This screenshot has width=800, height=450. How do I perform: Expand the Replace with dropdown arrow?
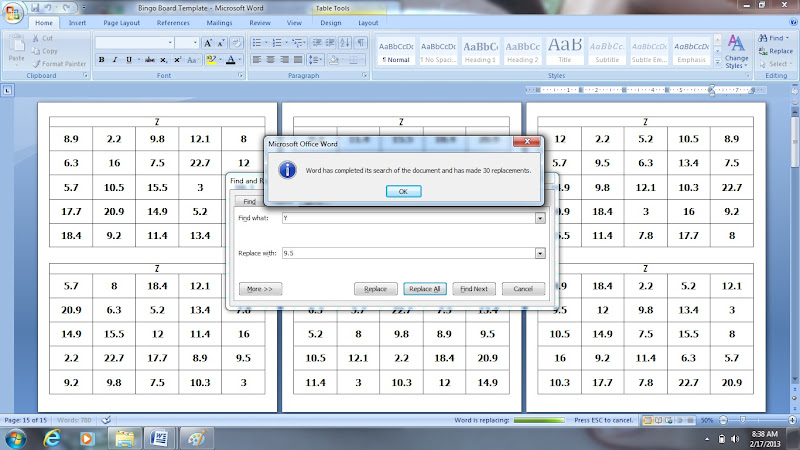click(540, 253)
